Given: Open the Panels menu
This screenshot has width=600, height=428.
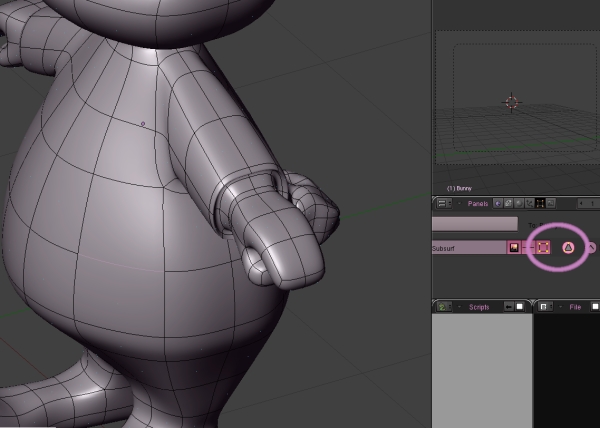Looking at the screenshot, I should tap(478, 203).
